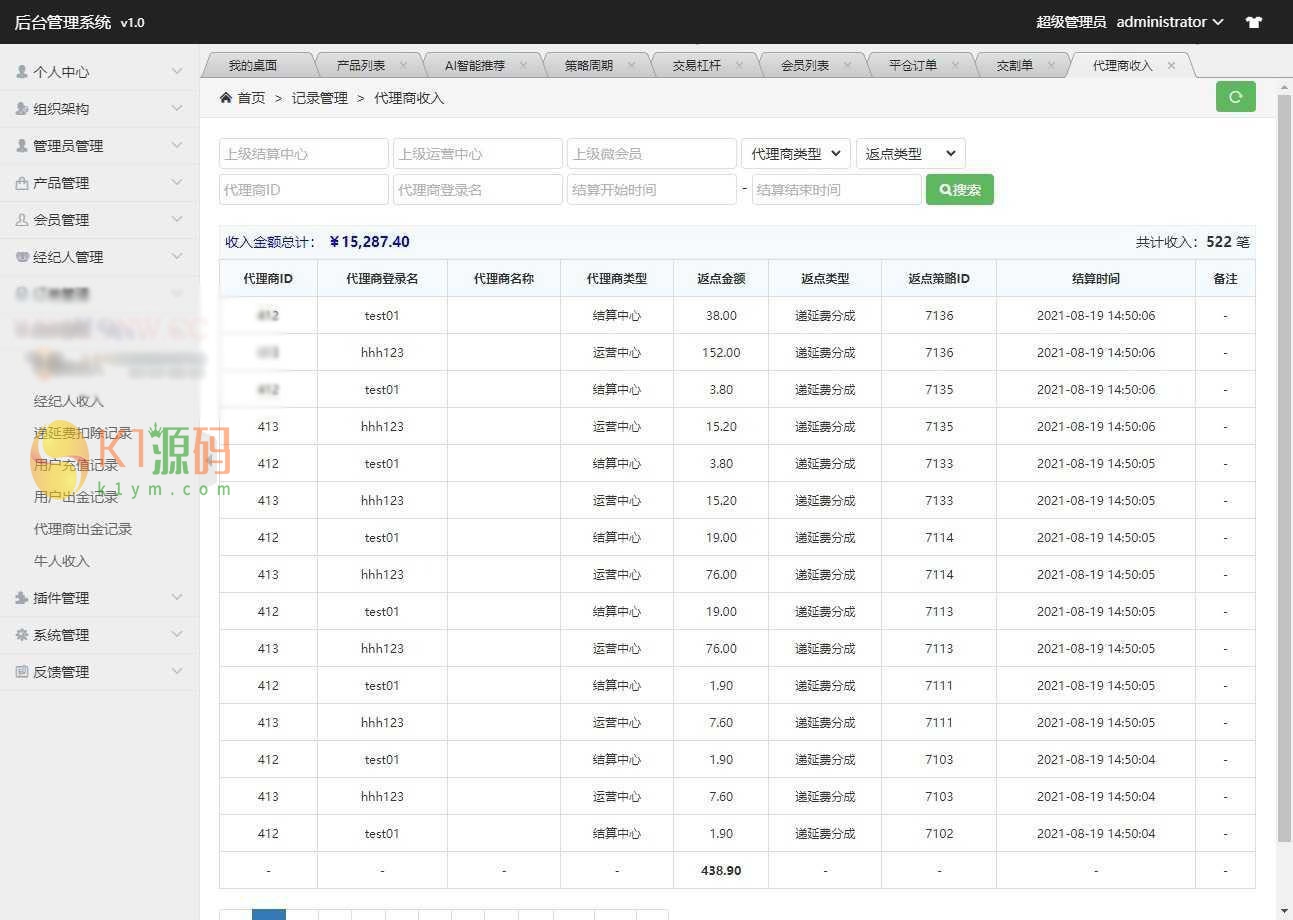Open the 插件管理 plugin icon
The image size is (1293, 920).
pos(22,598)
